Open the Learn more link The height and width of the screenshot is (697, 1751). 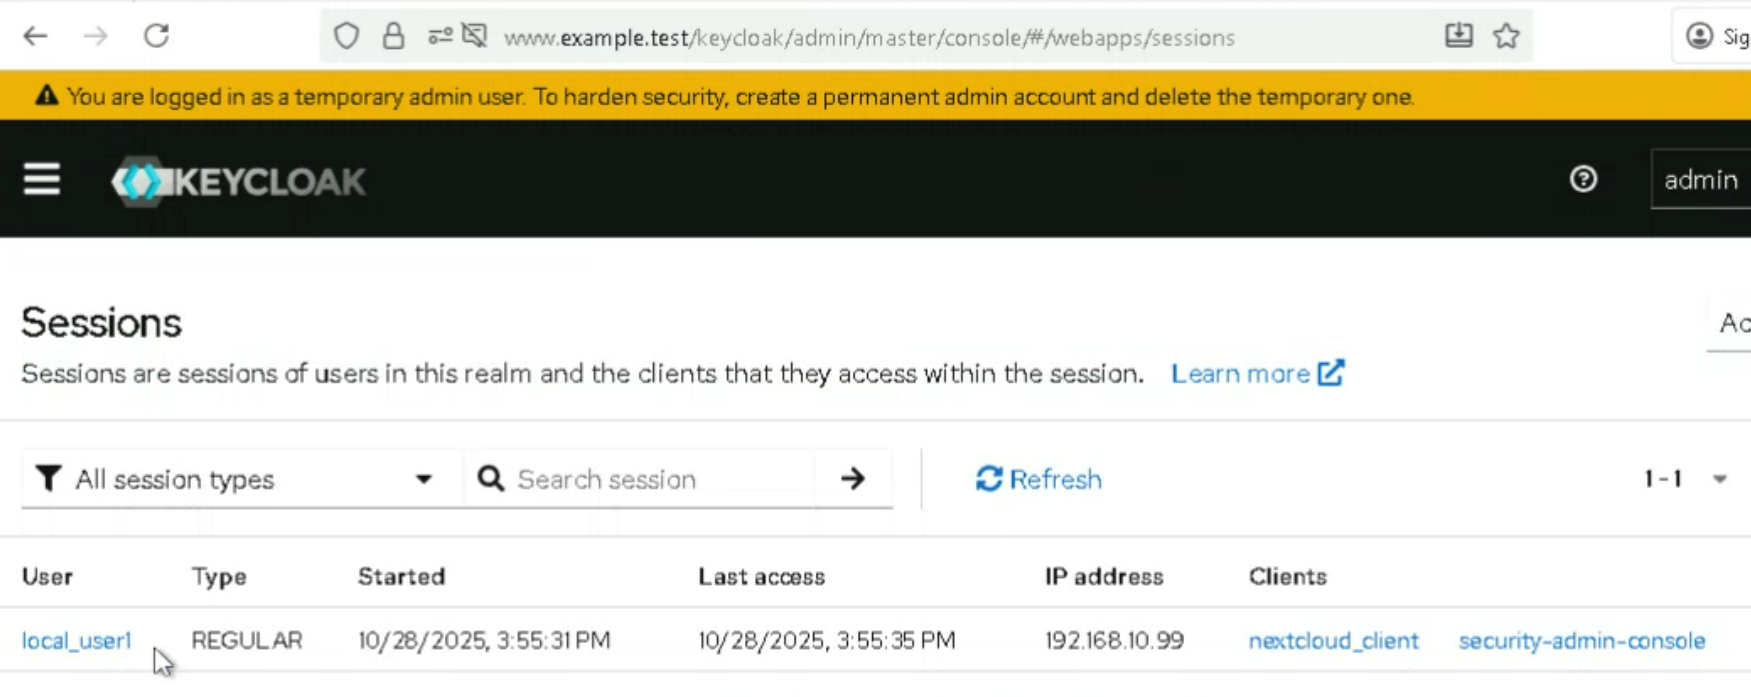(1257, 374)
